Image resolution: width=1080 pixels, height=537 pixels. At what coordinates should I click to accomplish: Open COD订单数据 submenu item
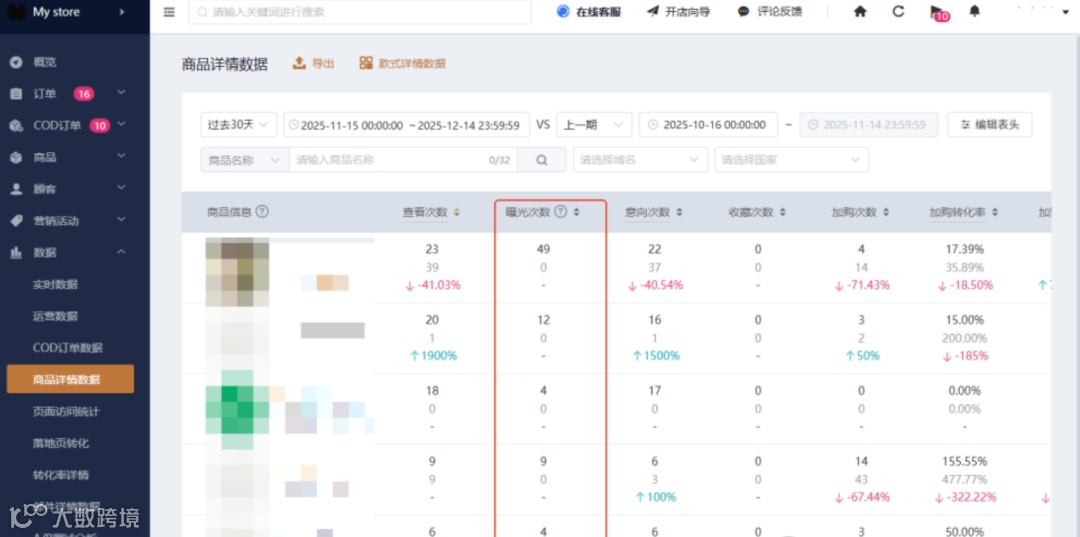pyautogui.click(x=68, y=348)
